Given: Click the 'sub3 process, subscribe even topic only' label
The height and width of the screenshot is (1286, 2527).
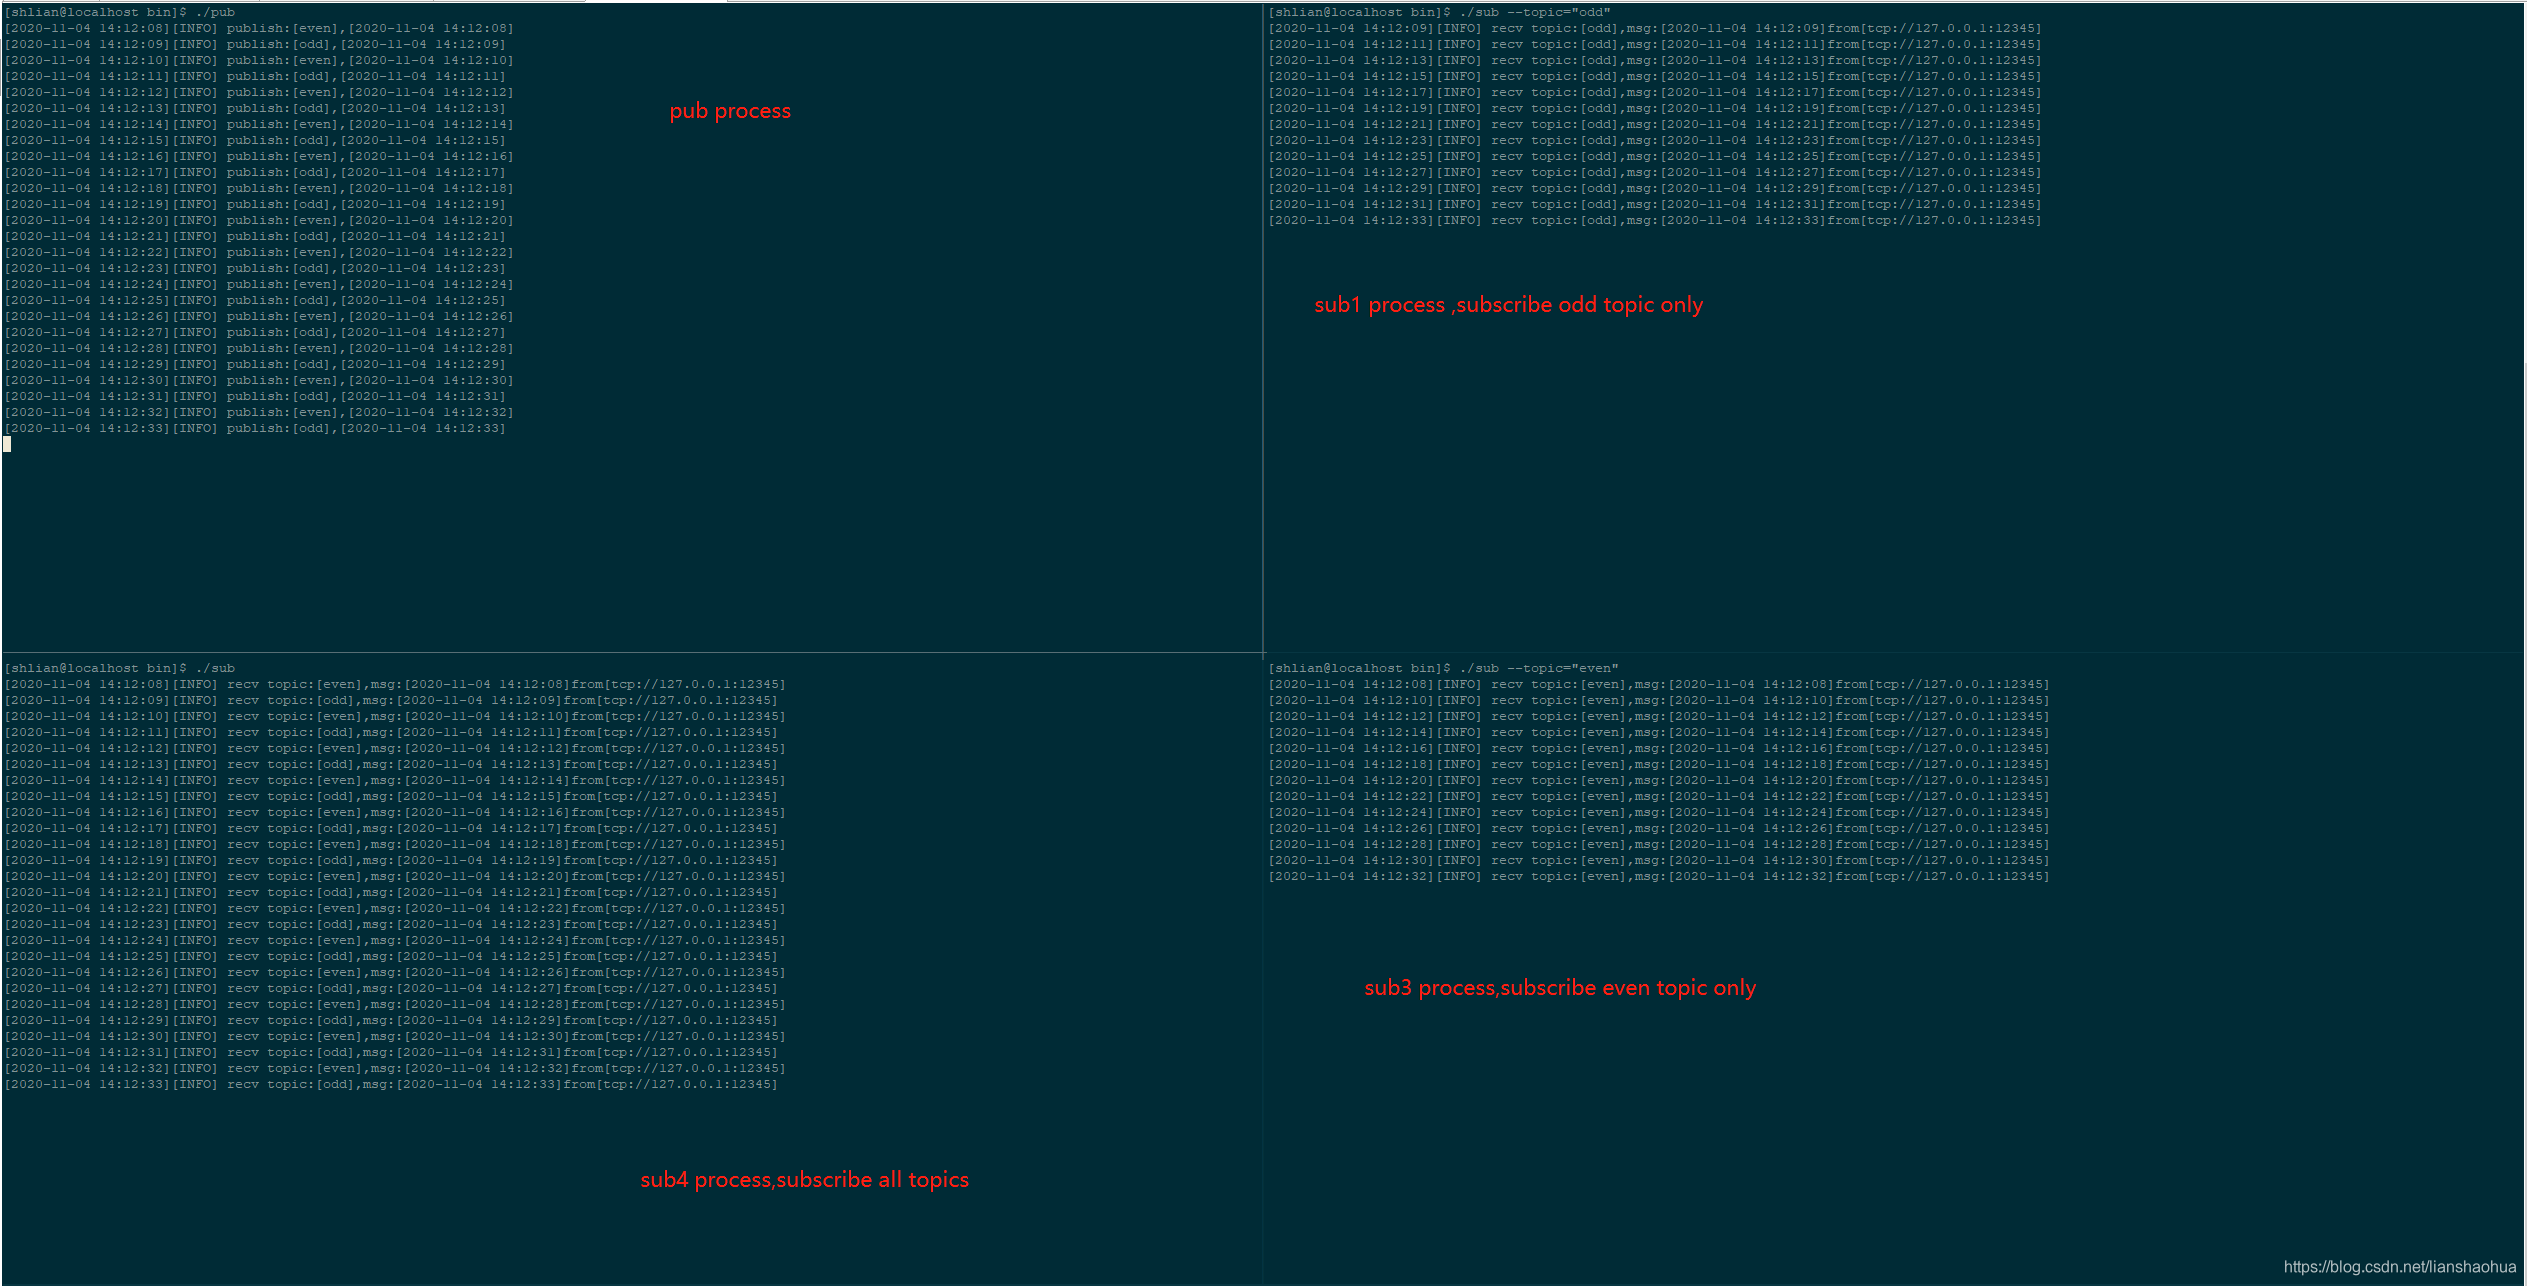Looking at the screenshot, I should point(1560,988).
